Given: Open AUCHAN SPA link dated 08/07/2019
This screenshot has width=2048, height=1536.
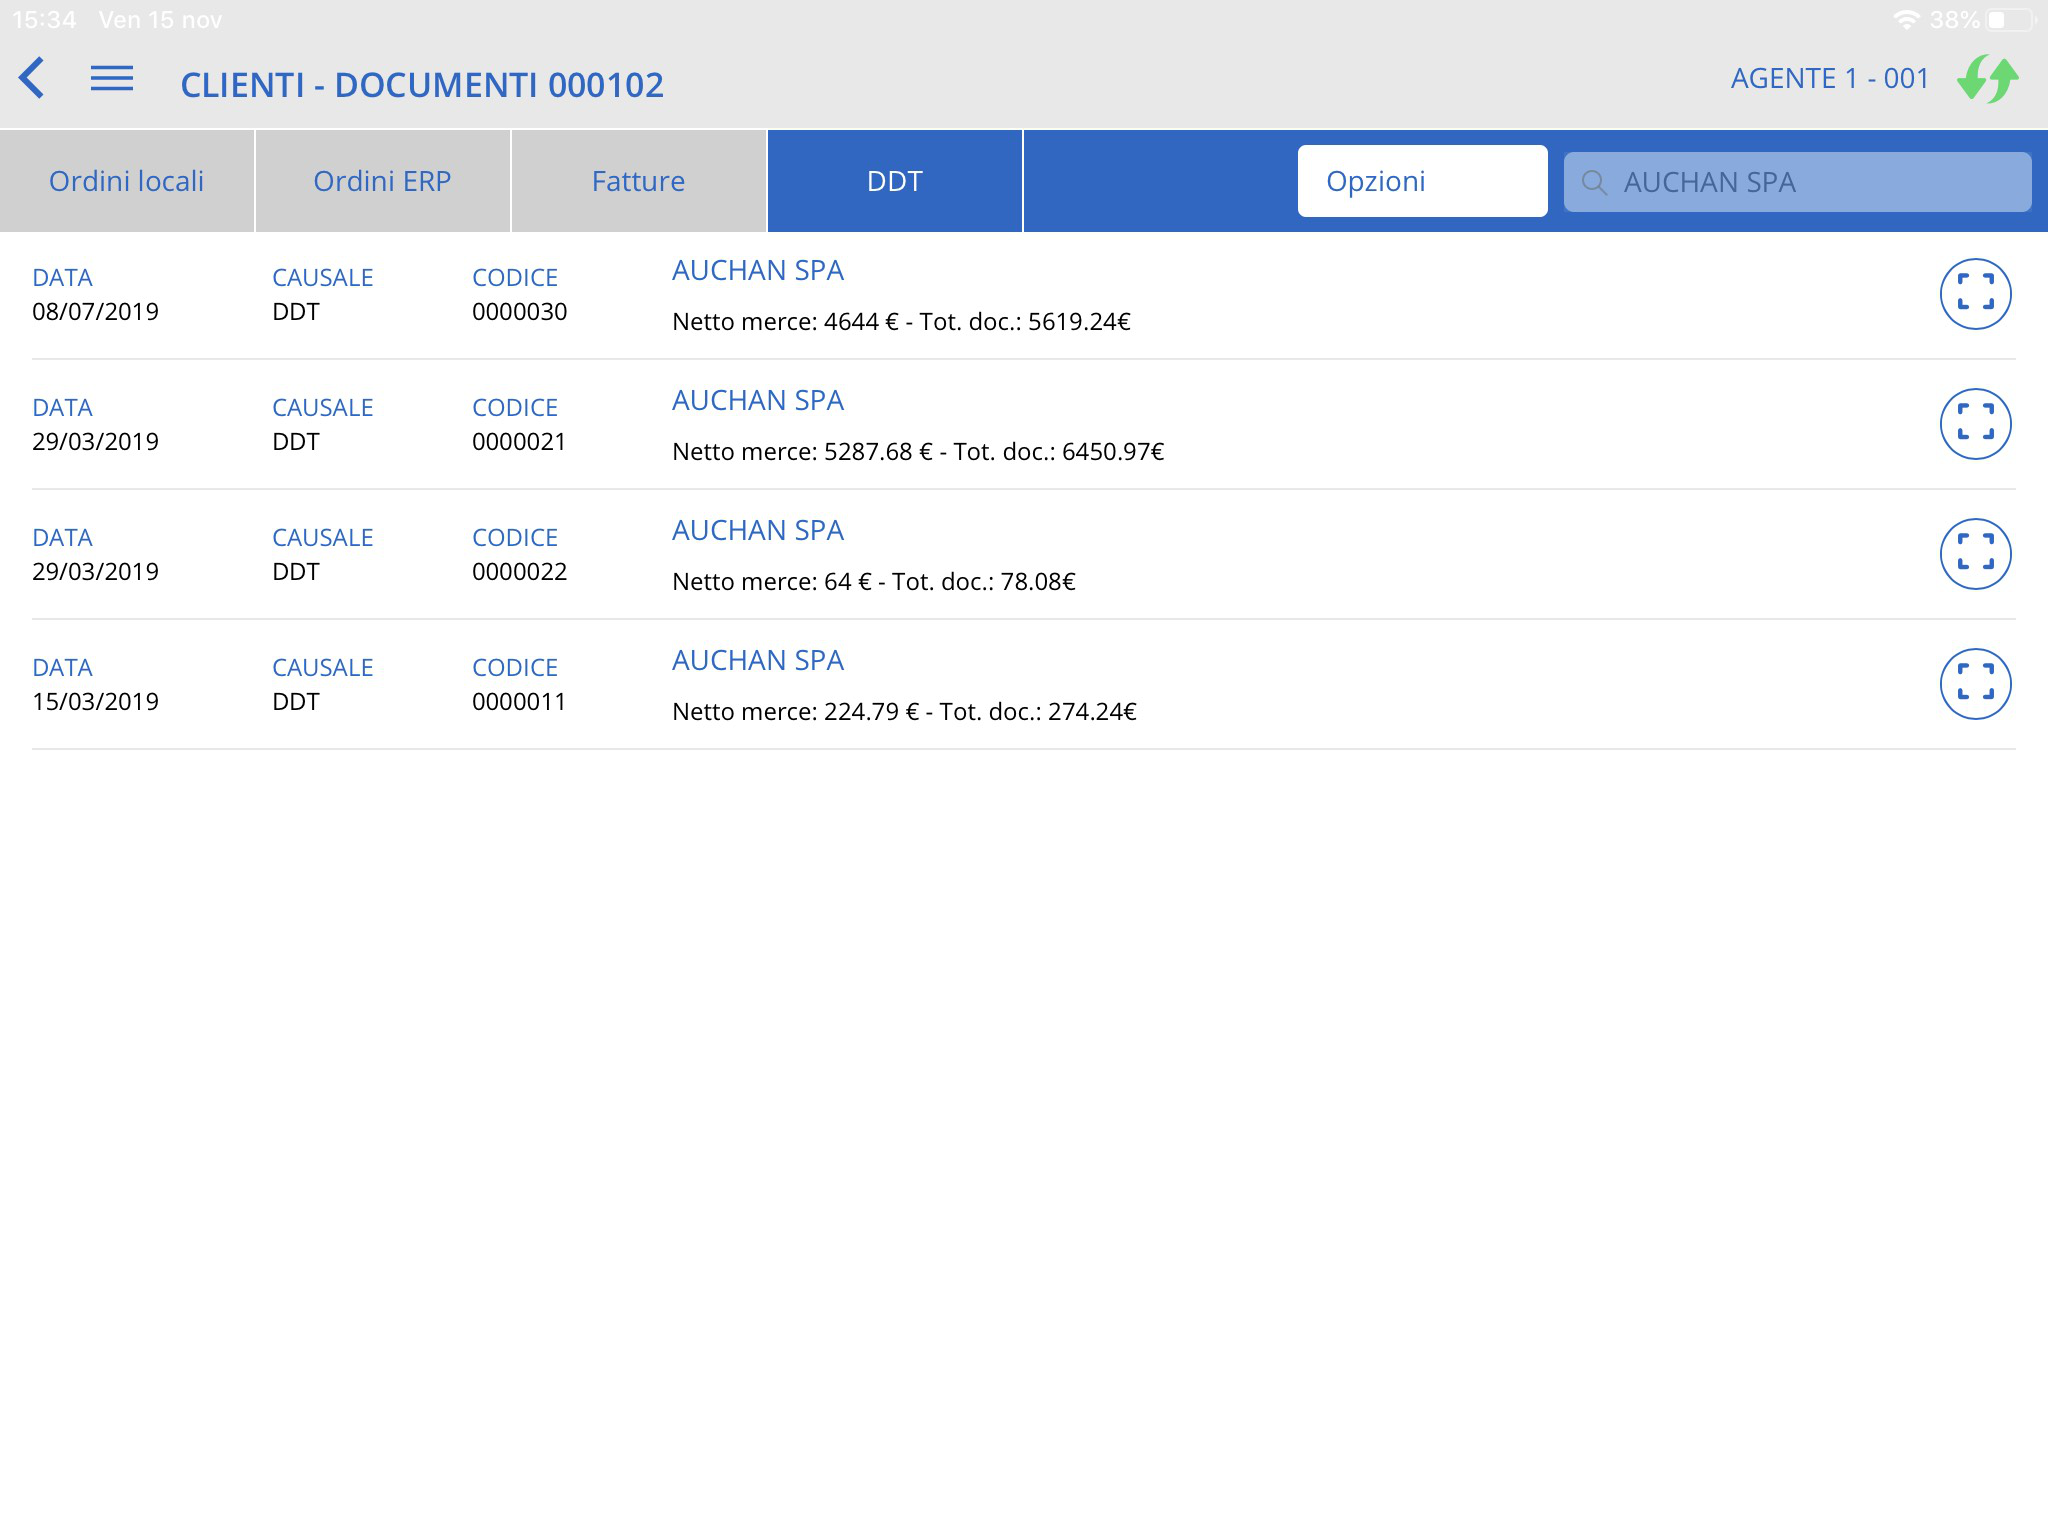Looking at the screenshot, I should click(x=757, y=270).
